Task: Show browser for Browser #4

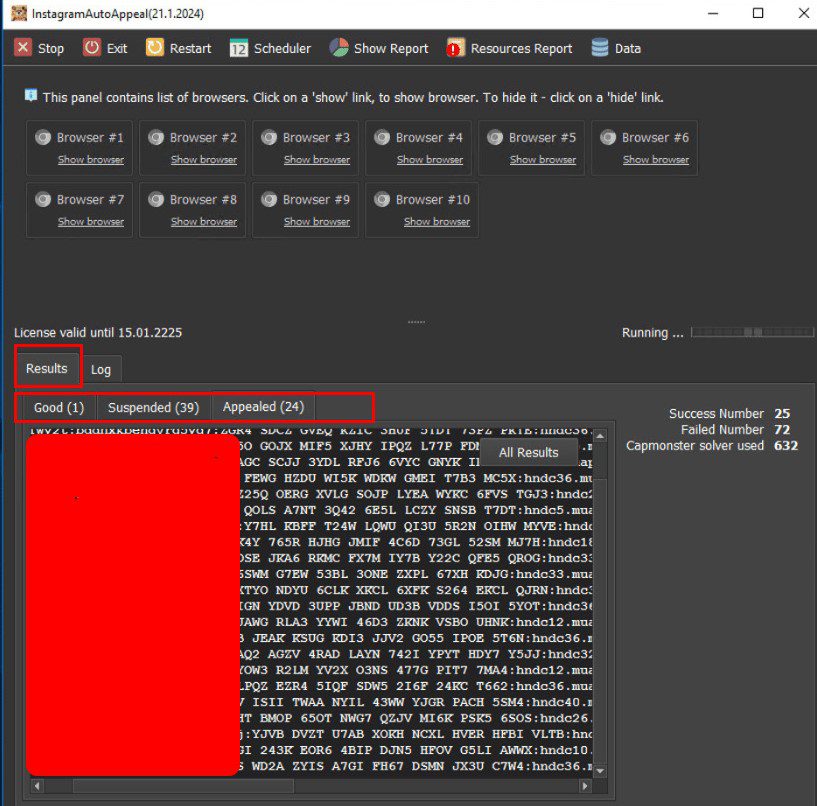Action: pos(430,159)
